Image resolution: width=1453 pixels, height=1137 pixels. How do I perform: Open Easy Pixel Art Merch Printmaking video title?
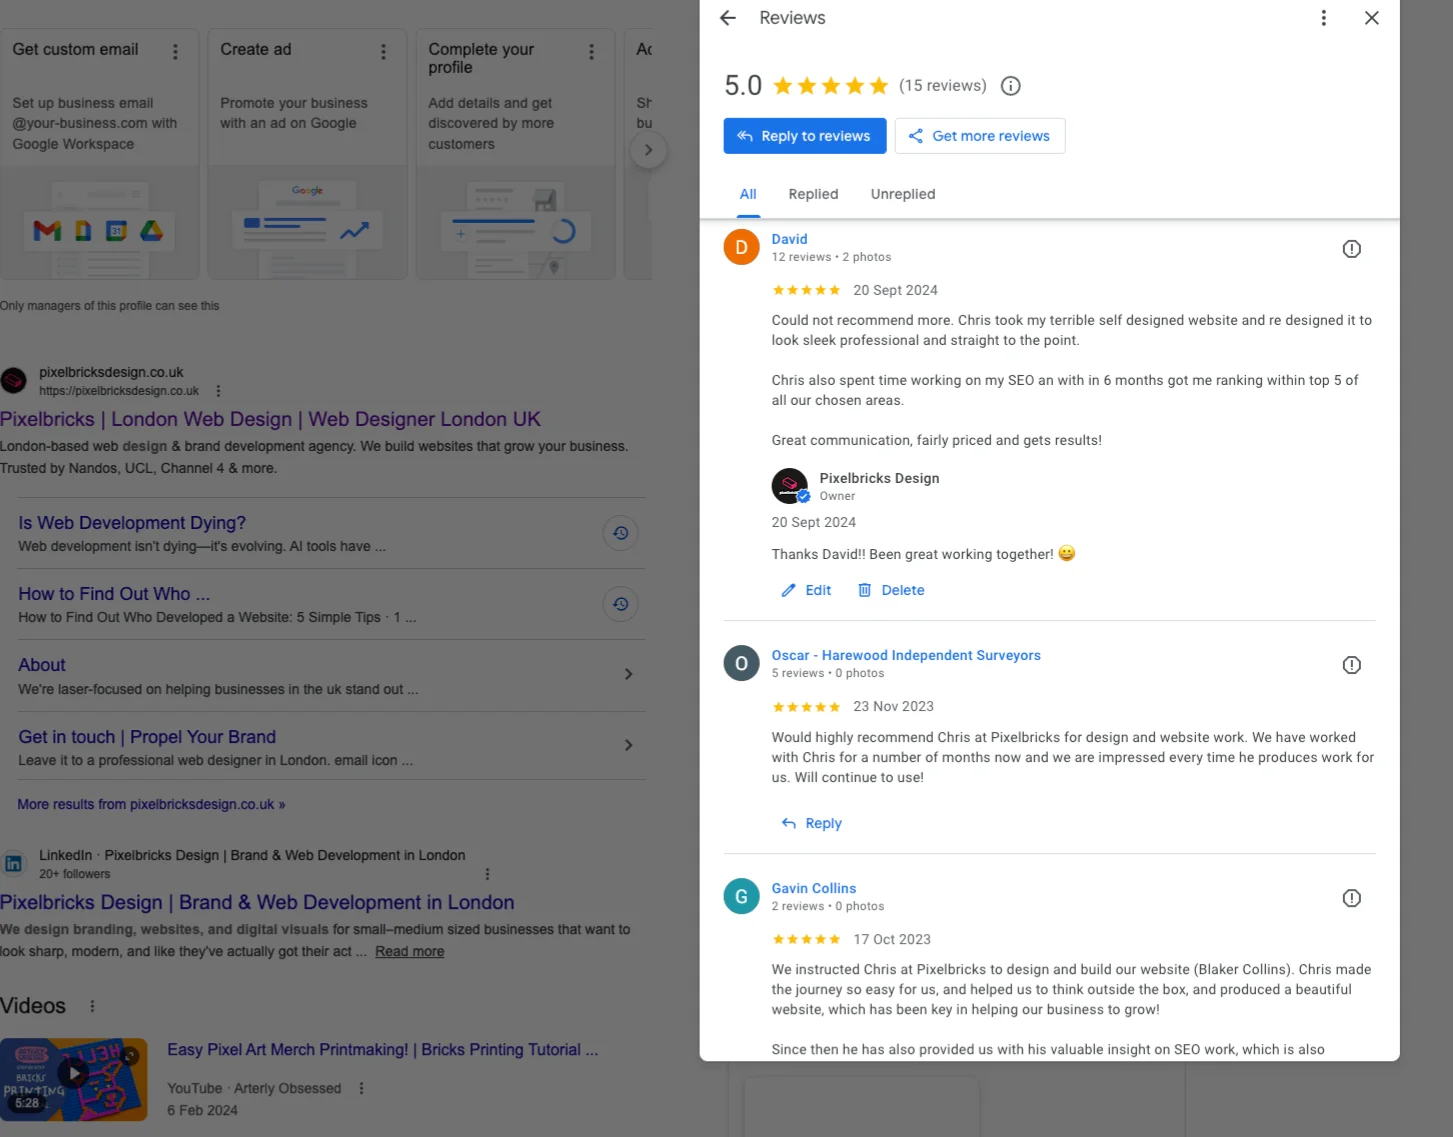point(383,1050)
